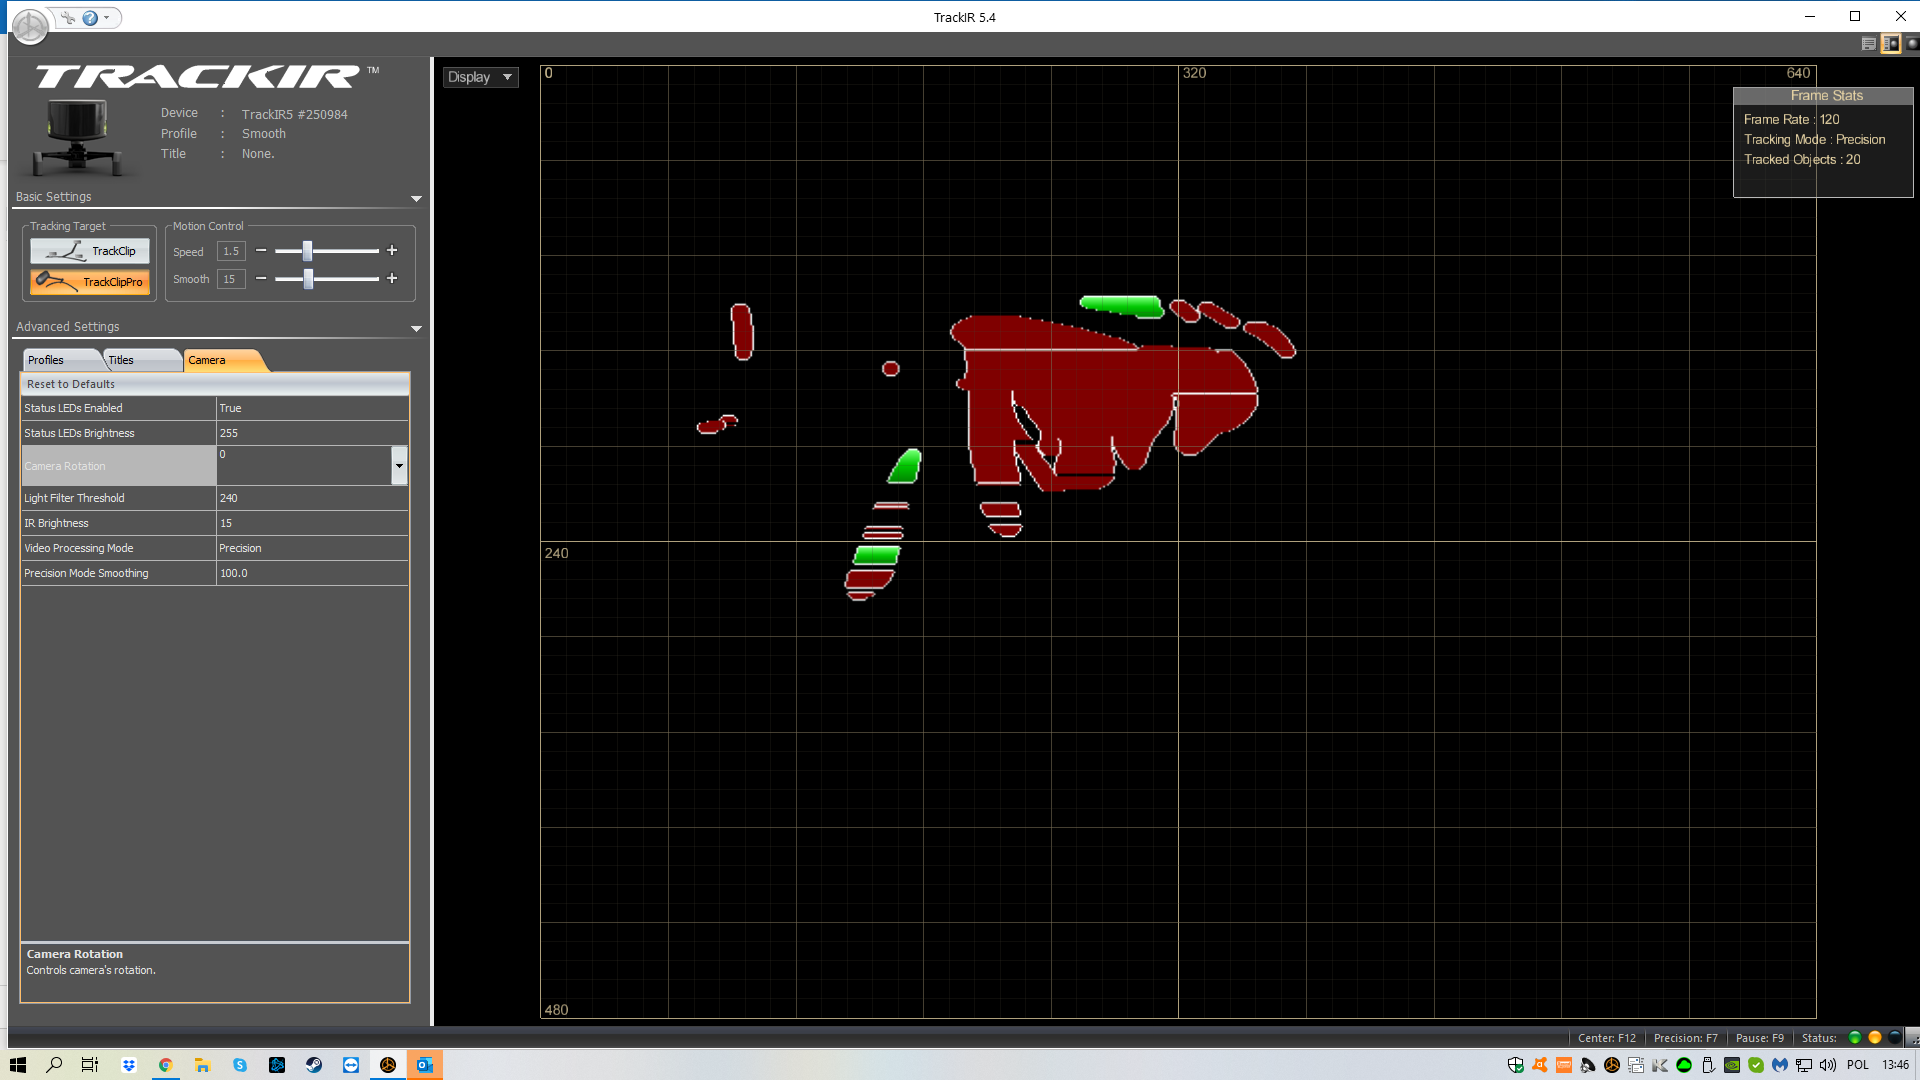1920x1080 pixels.
Task: Select the TrackClipPro tracking target
Action: pos(90,282)
